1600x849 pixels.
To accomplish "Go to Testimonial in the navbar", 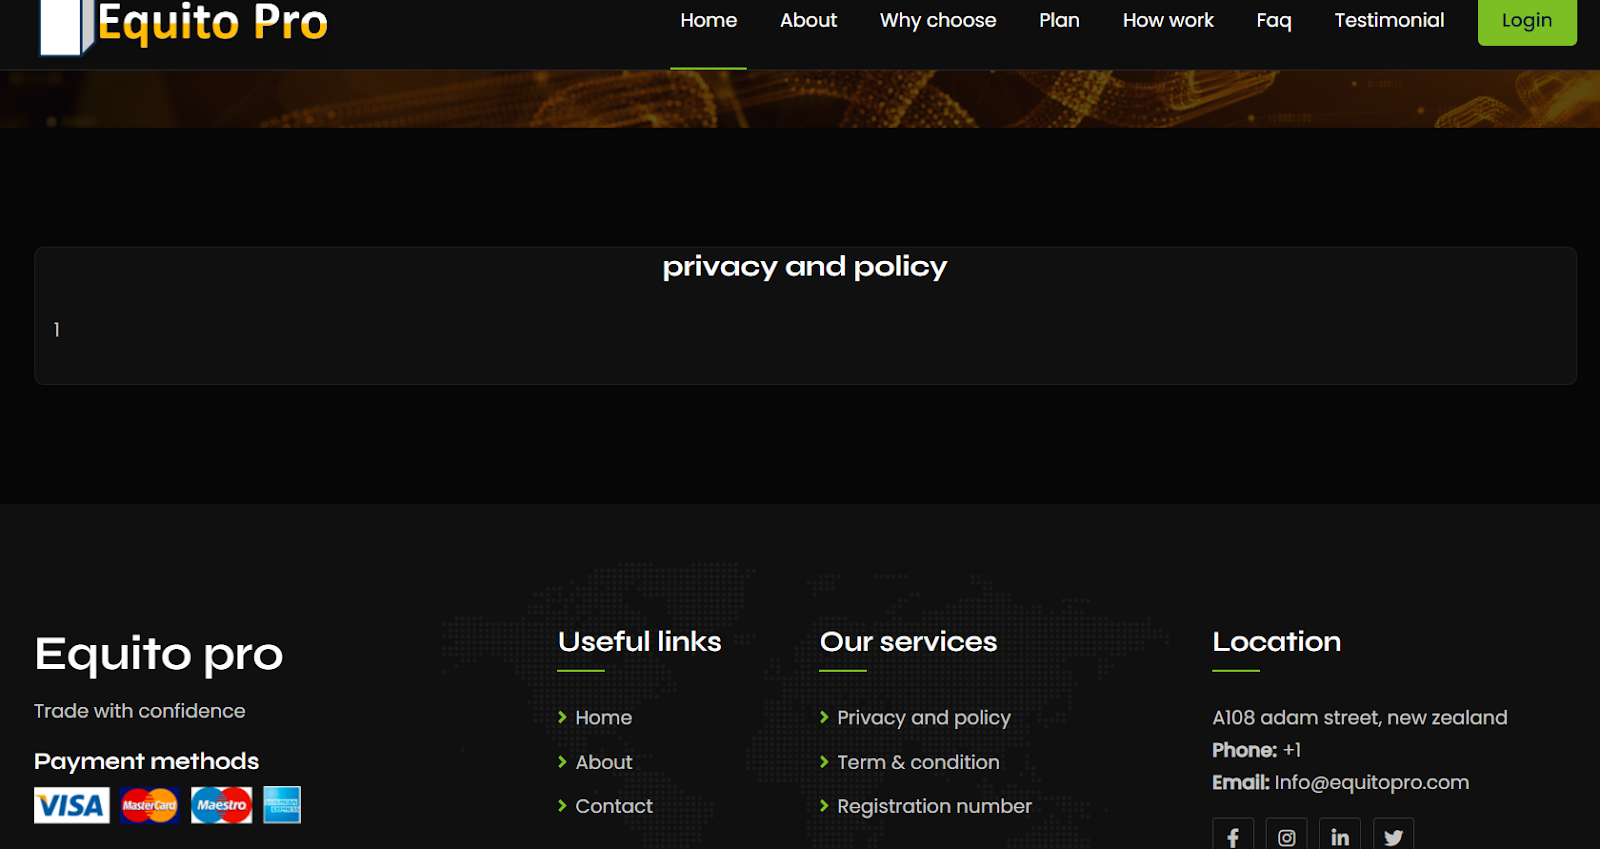I will [x=1389, y=20].
